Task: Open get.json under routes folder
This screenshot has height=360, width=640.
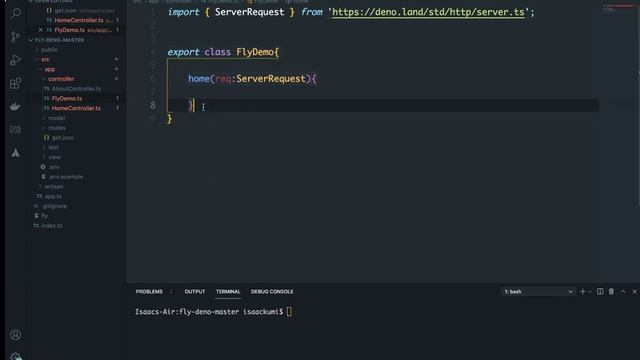Action: point(62,138)
